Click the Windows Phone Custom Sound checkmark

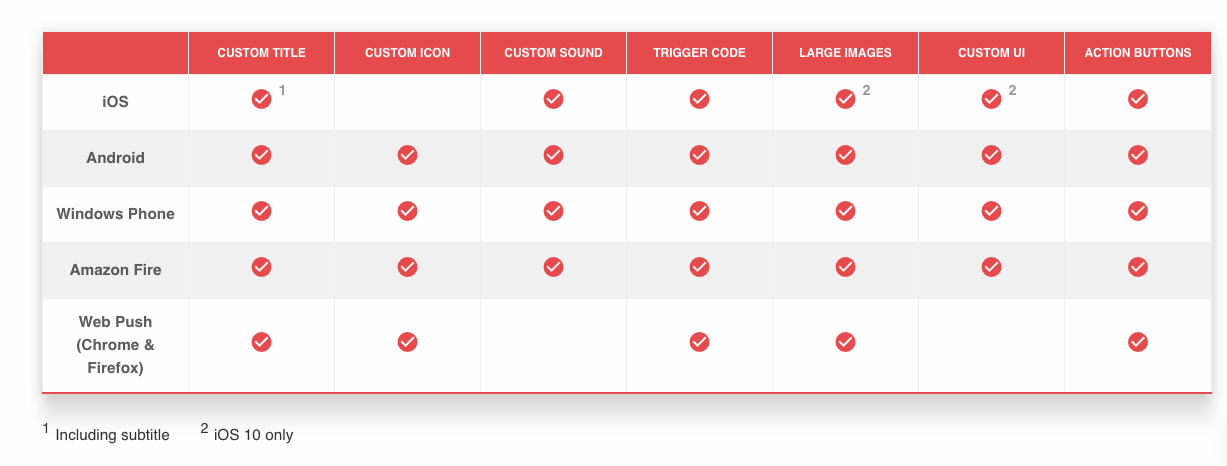pos(553,211)
